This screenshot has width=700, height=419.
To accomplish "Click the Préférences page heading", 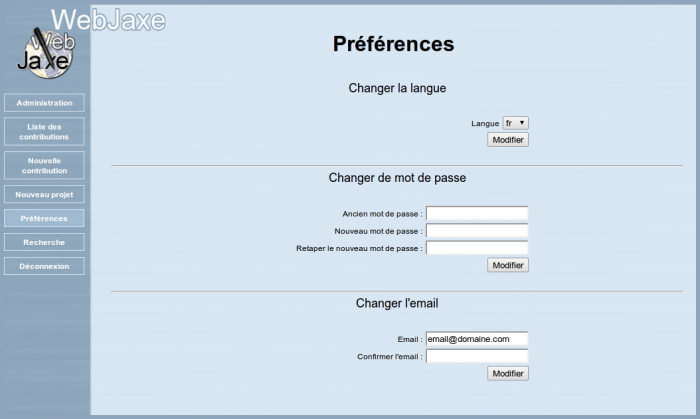I will [393, 45].
